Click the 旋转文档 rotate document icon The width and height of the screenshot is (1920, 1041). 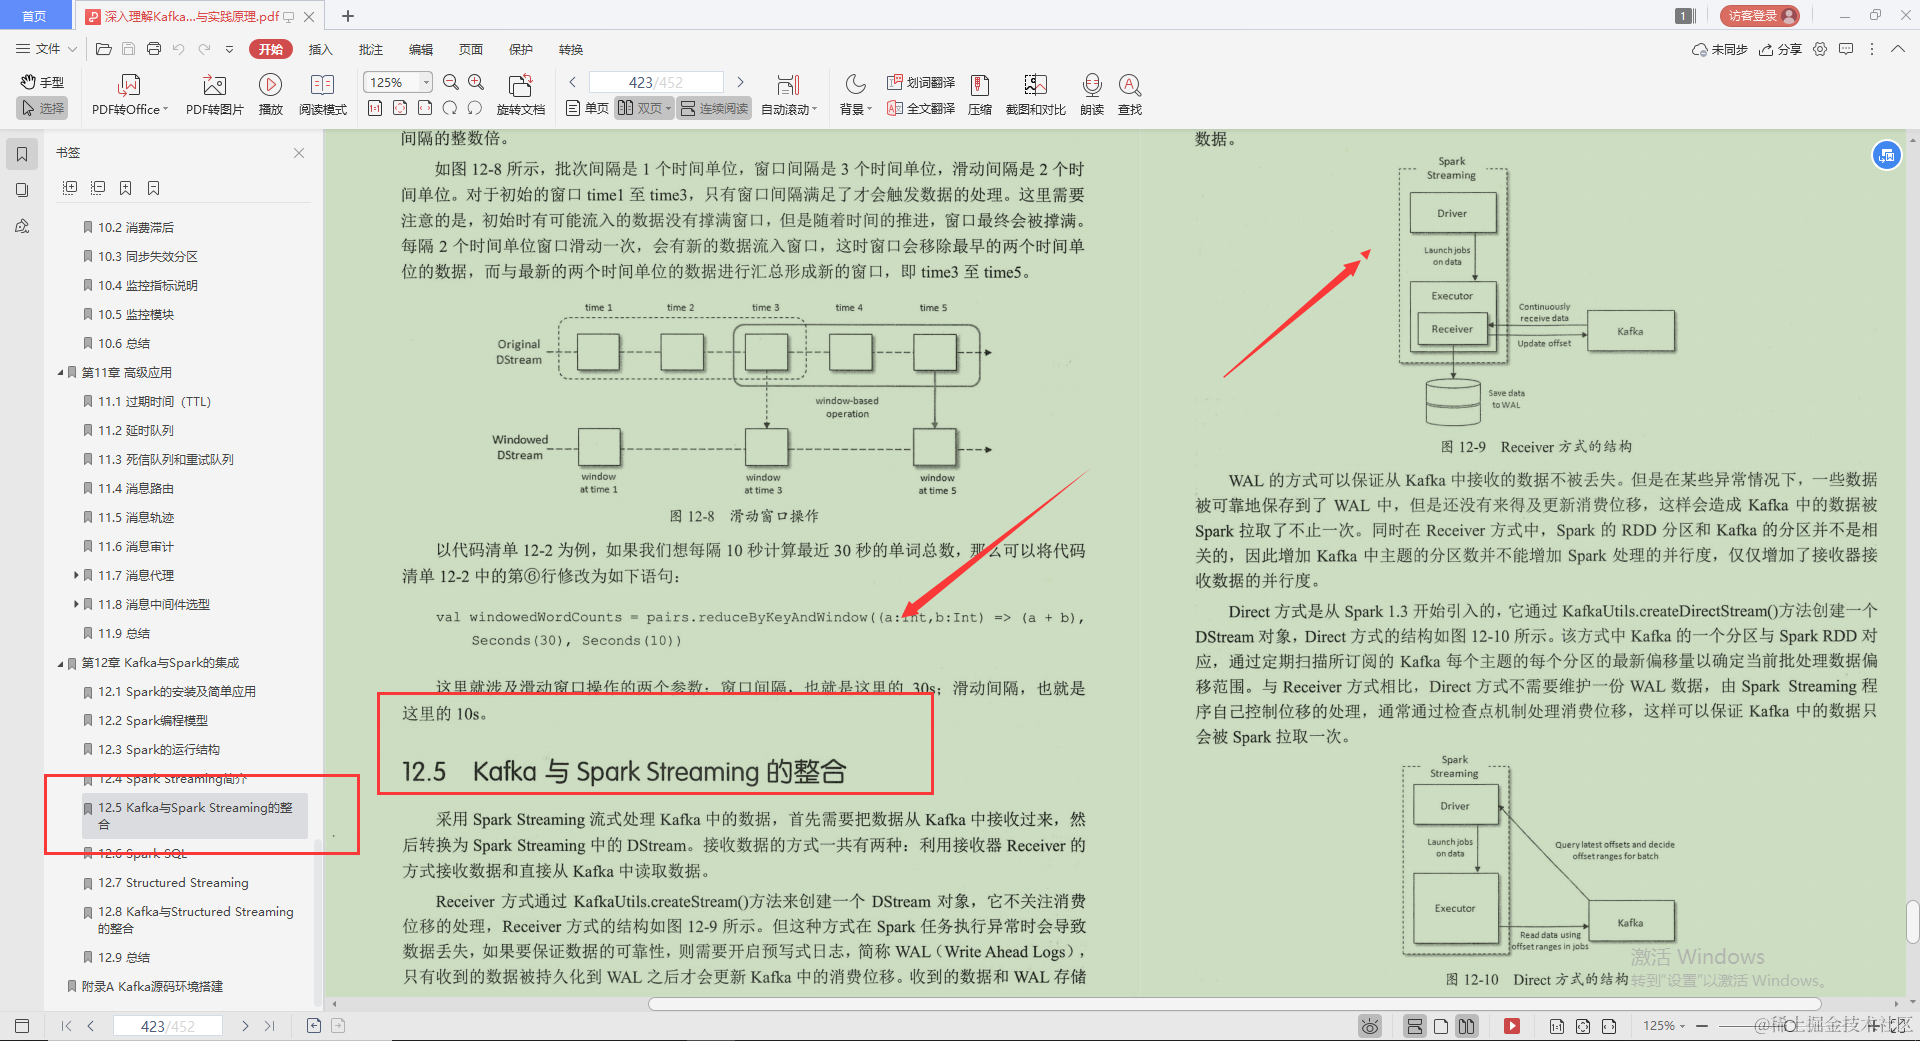[519, 93]
